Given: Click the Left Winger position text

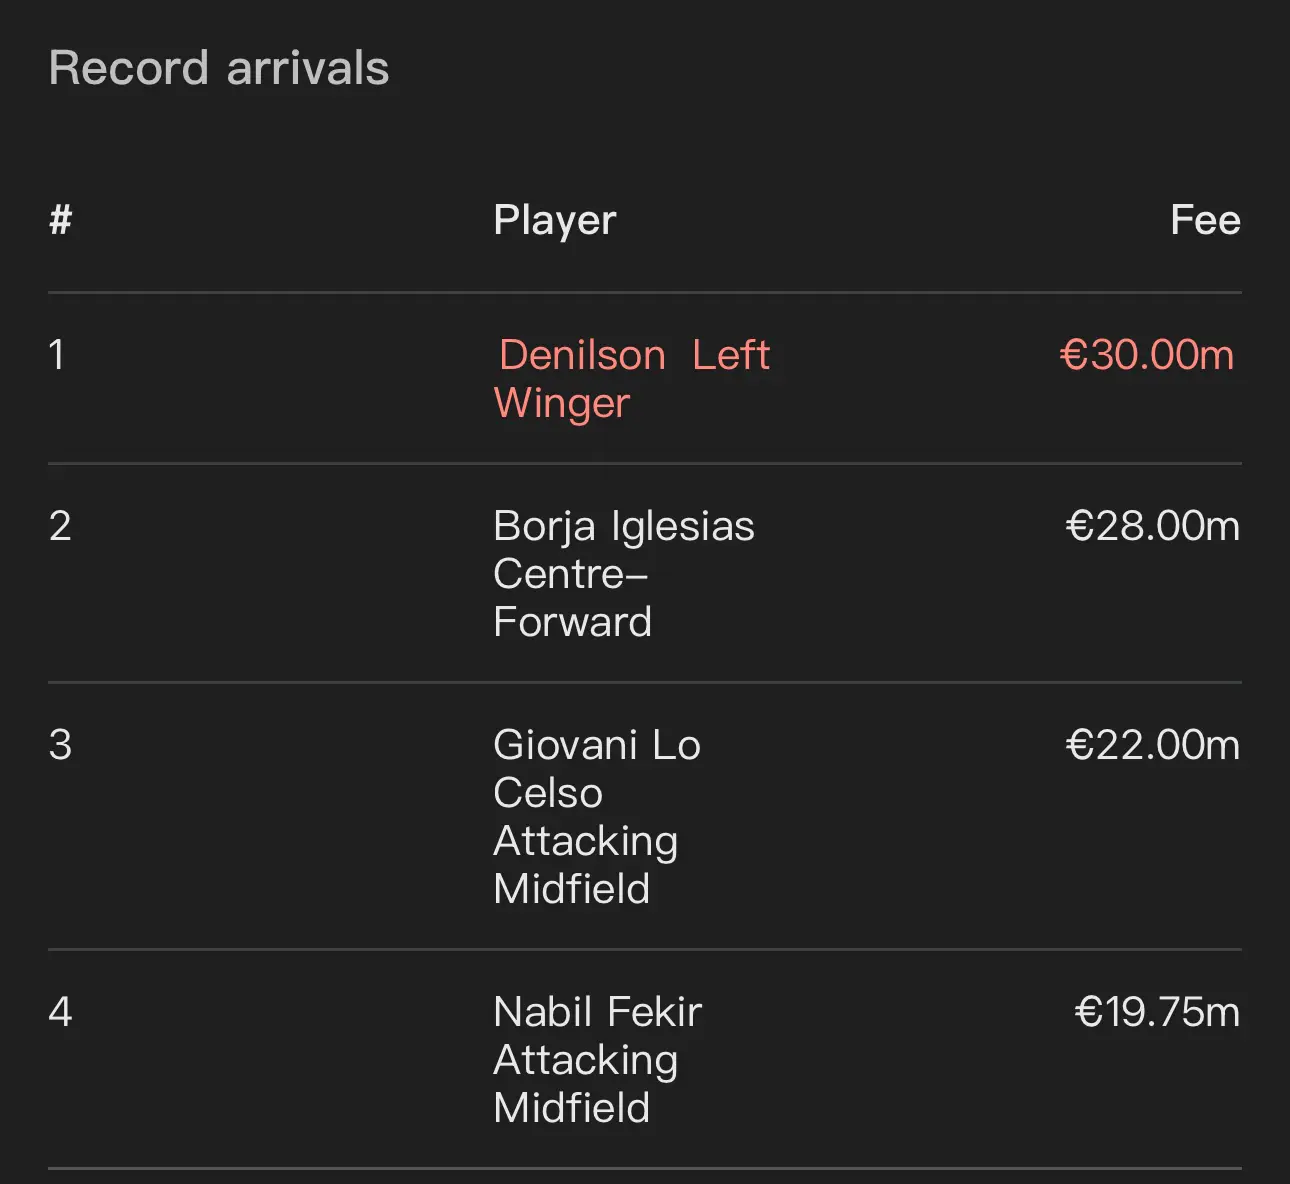Looking at the screenshot, I should click(632, 379).
